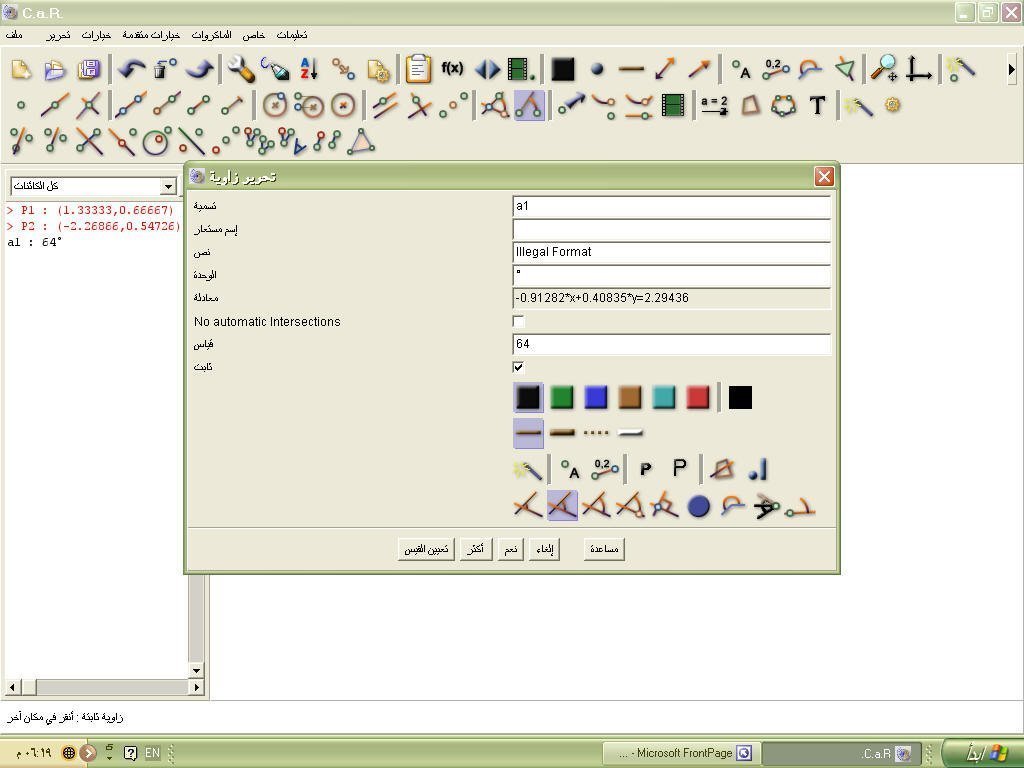
Task: Click the down scroll arrow of object list
Action: click(196, 670)
